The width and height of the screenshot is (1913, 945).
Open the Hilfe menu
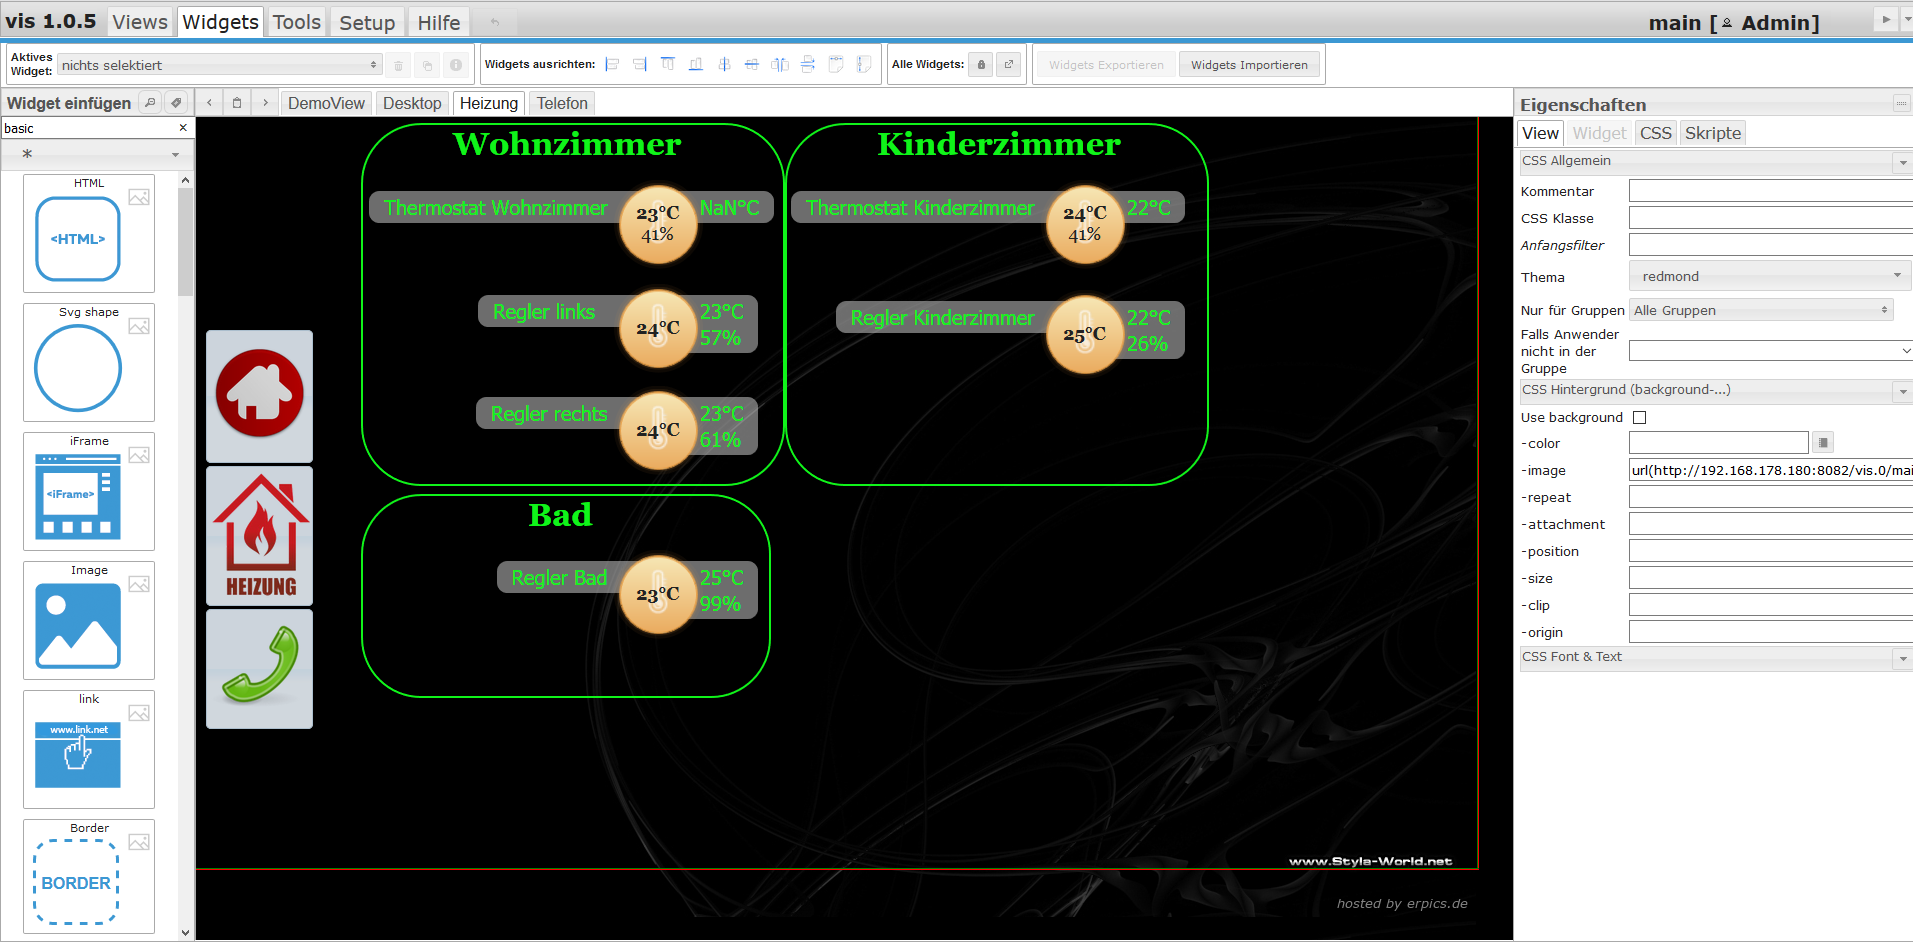(x=439, y=22)
